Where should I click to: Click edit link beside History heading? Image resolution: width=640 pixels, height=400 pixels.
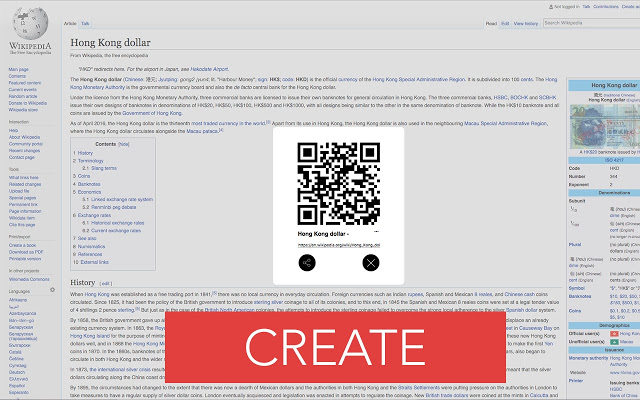point(106,284)
